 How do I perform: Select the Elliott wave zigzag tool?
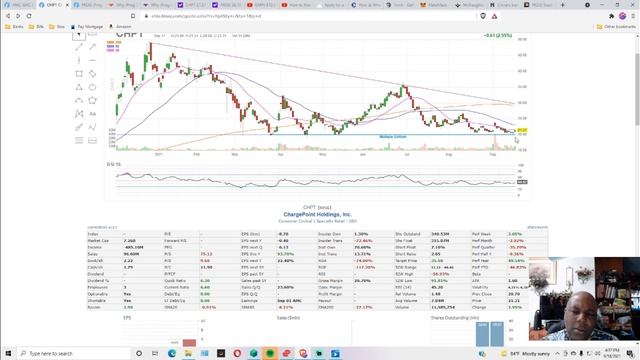pos(93,127)
